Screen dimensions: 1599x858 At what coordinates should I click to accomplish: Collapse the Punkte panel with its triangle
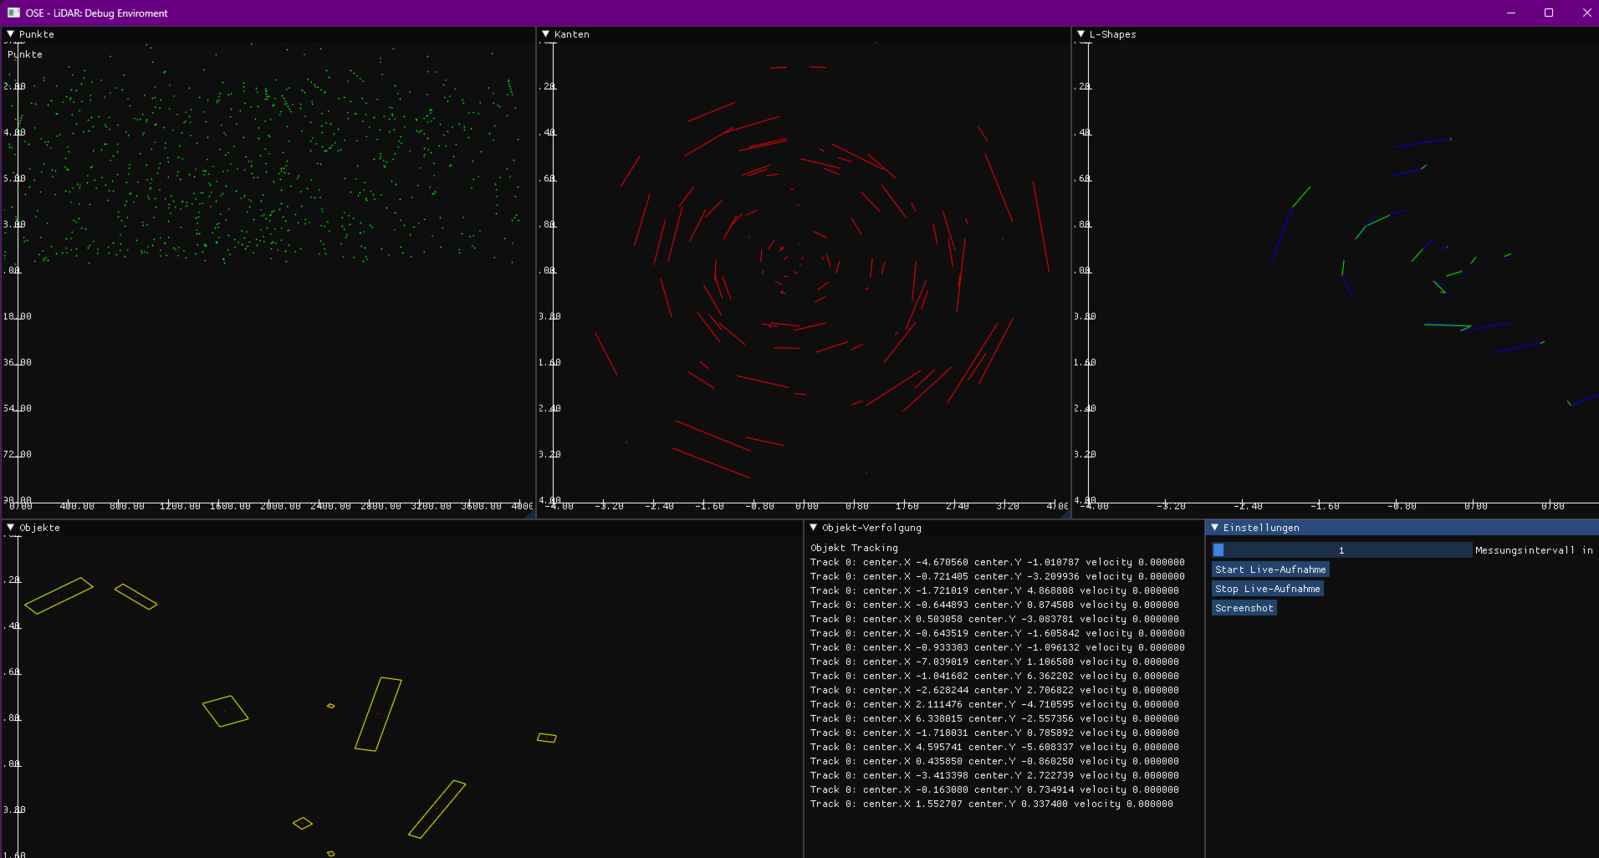coord(11,34)
